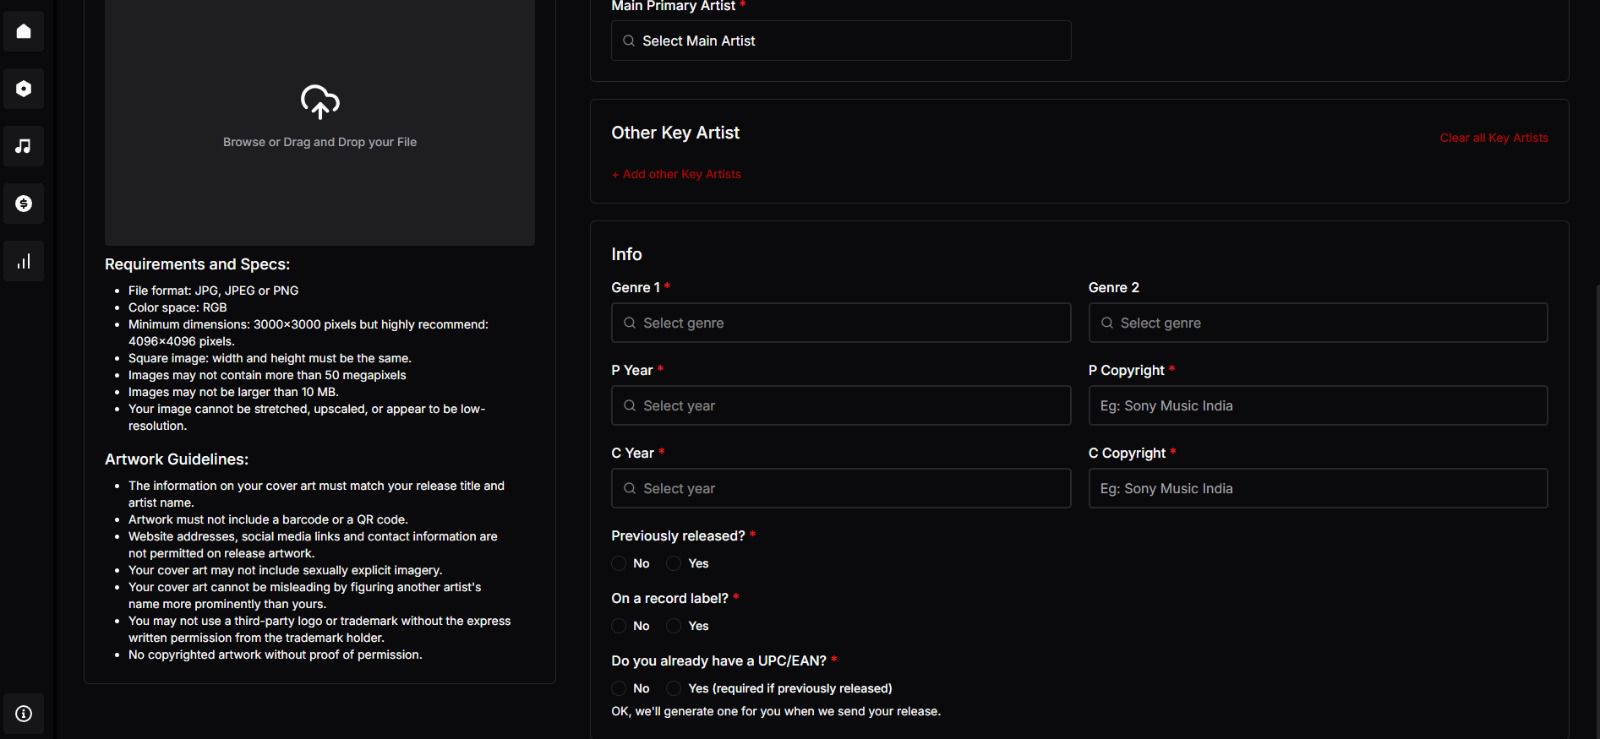Click the C Copyright text field
Viewport: 1600px width, 739px height.
point(1317,489)
